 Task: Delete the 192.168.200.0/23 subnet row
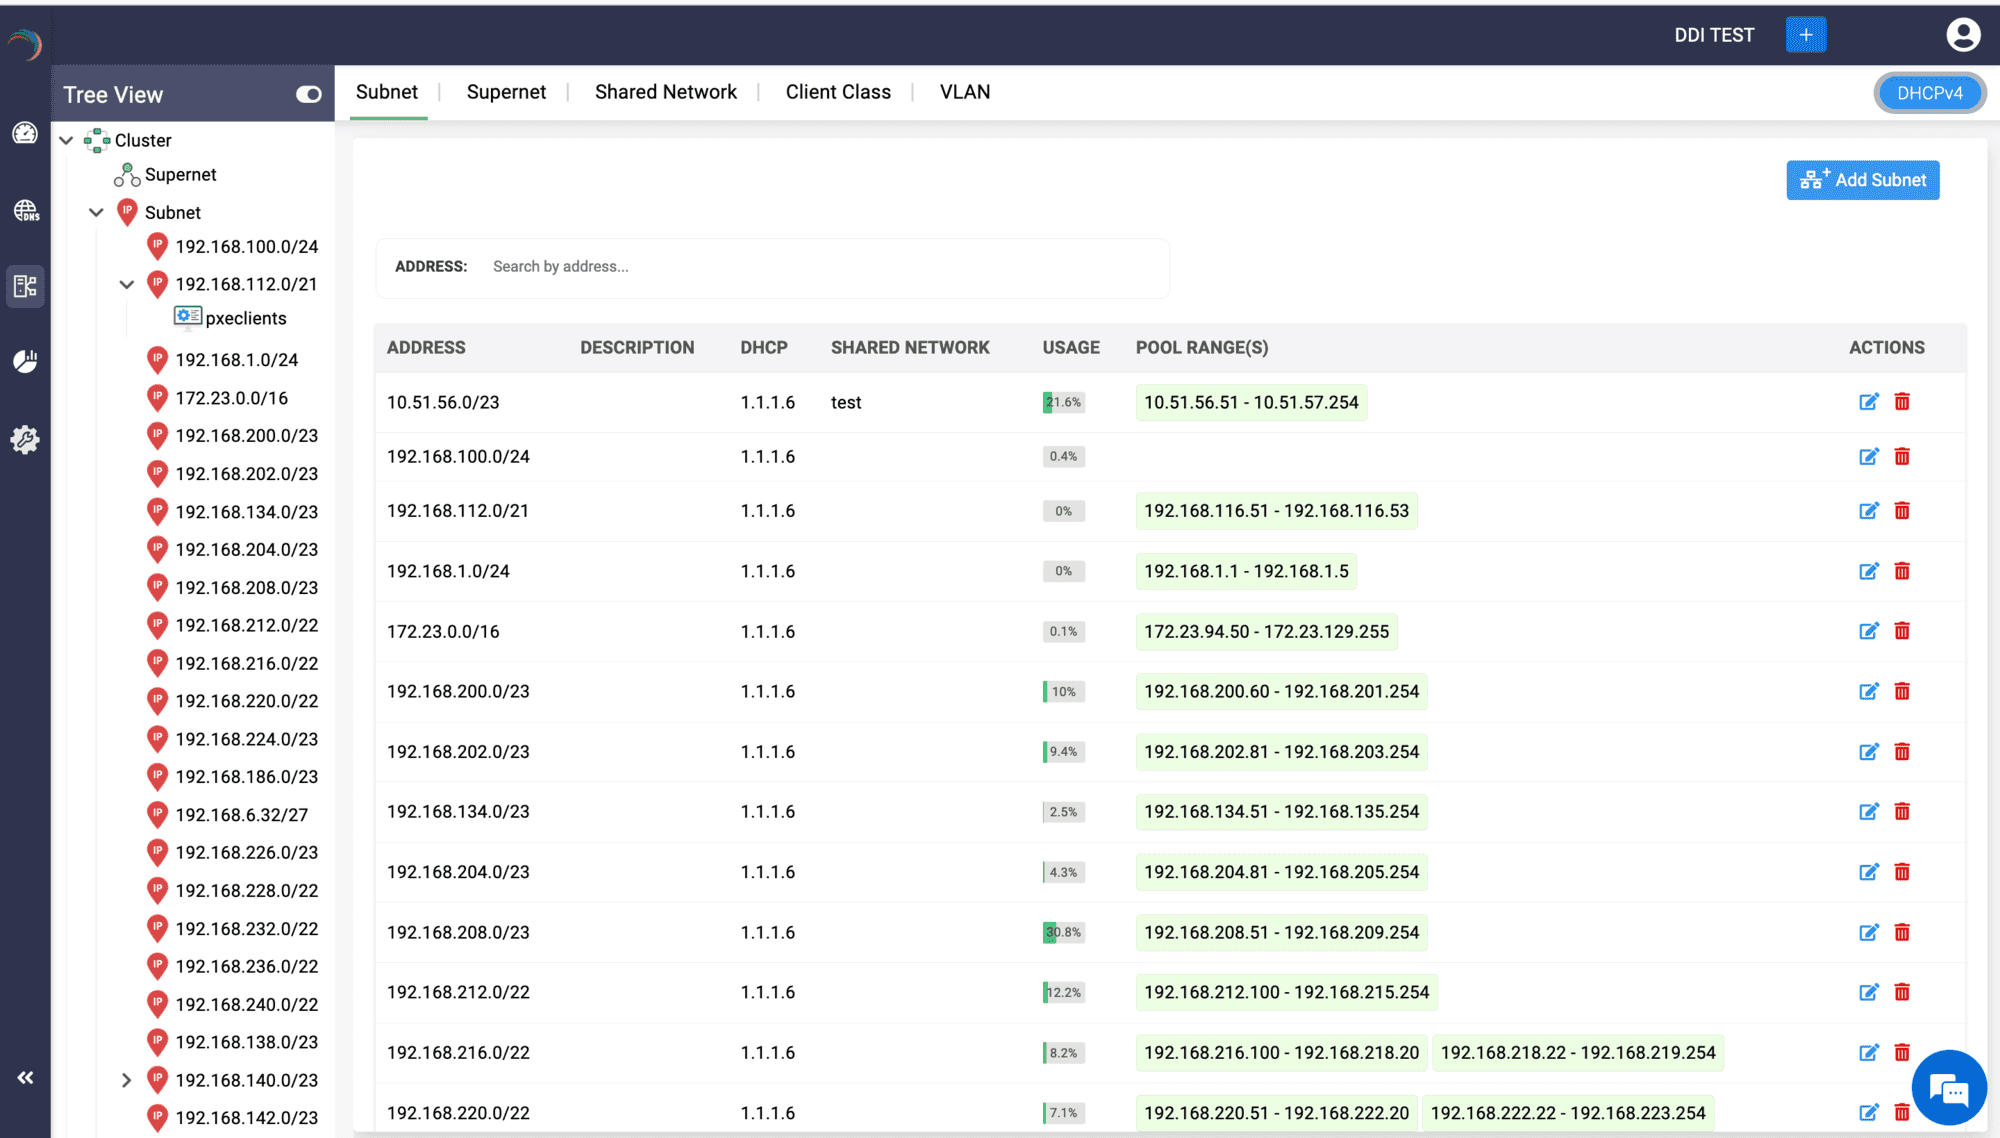coord(1902,691)
